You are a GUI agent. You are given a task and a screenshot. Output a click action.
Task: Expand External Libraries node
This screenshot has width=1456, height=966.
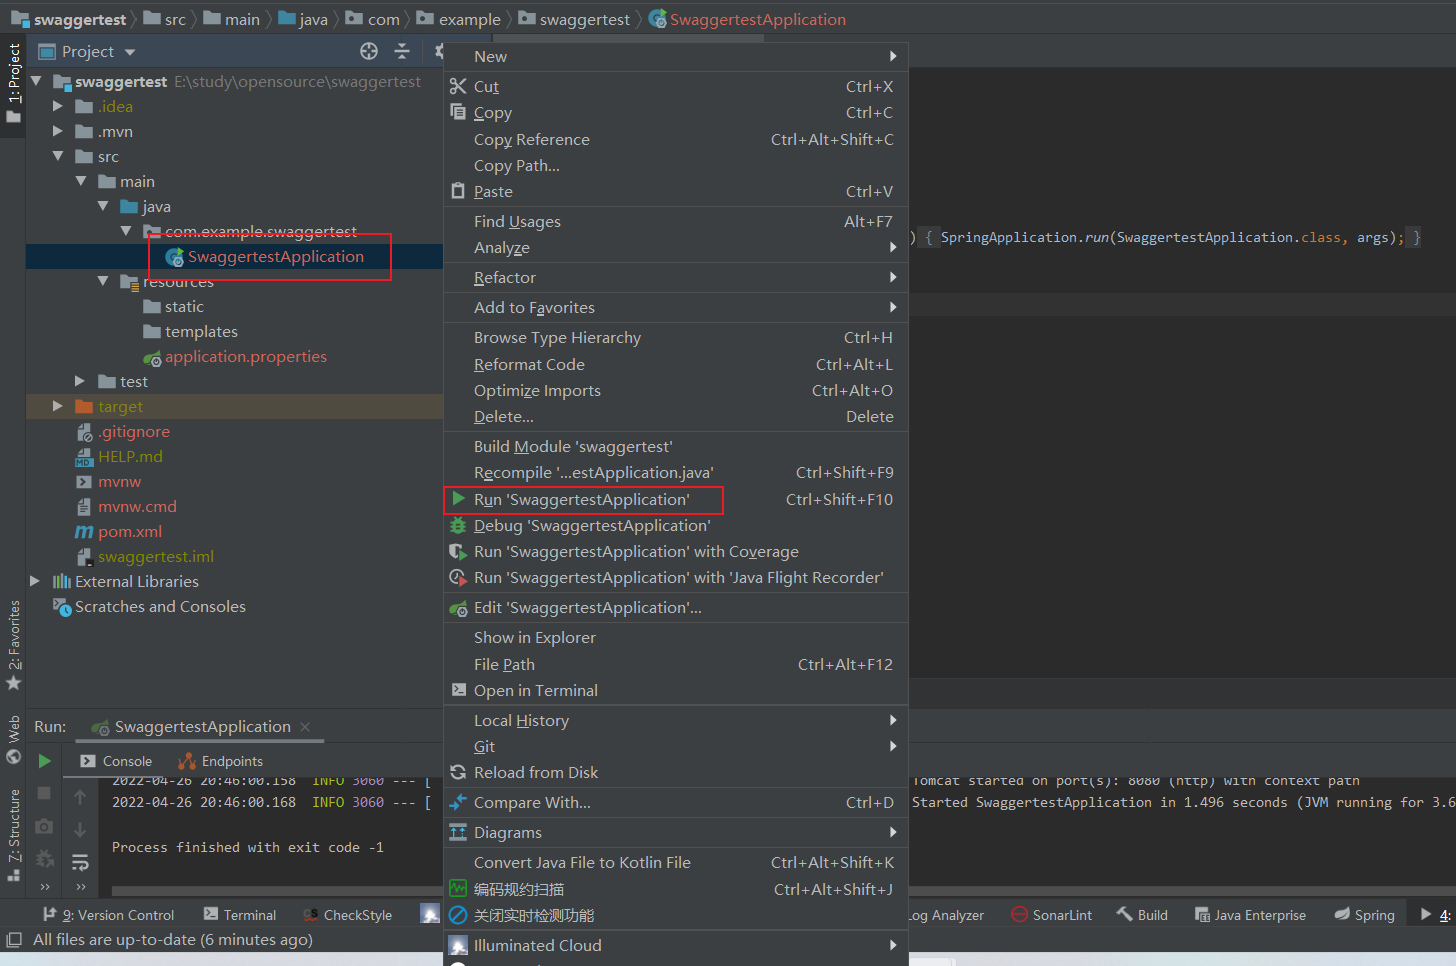click(x=35, y=581)
